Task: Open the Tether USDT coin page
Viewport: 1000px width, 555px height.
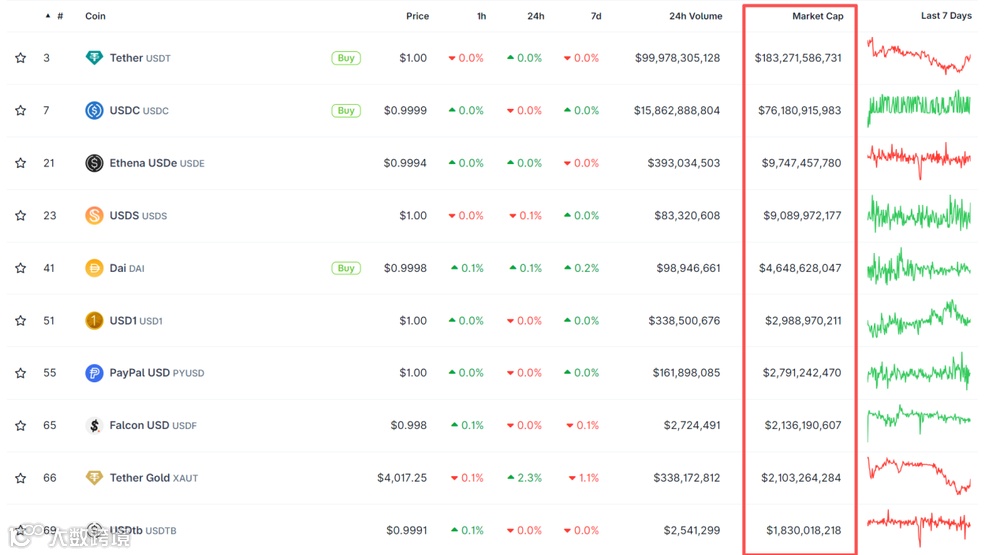Action: point(140,58)
